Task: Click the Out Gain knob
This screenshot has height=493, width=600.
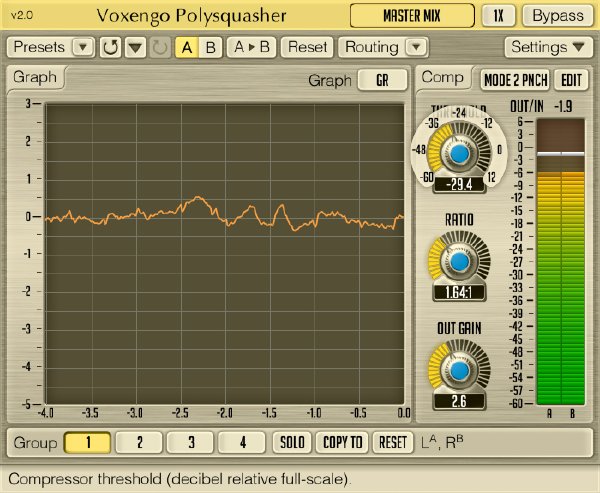Action: (459, 371)
